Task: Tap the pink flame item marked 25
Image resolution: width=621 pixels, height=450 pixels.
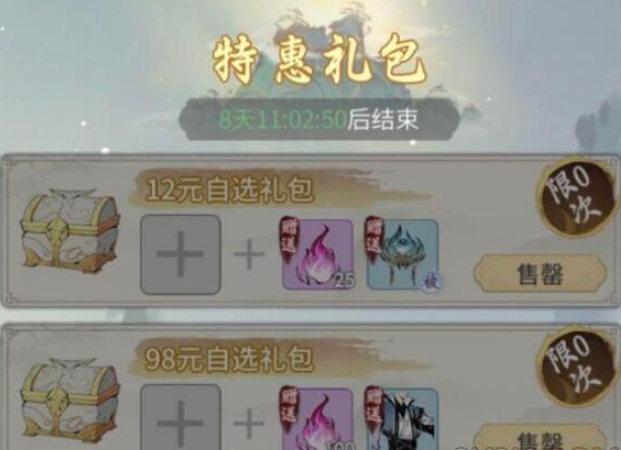Action: click(318, 254)
